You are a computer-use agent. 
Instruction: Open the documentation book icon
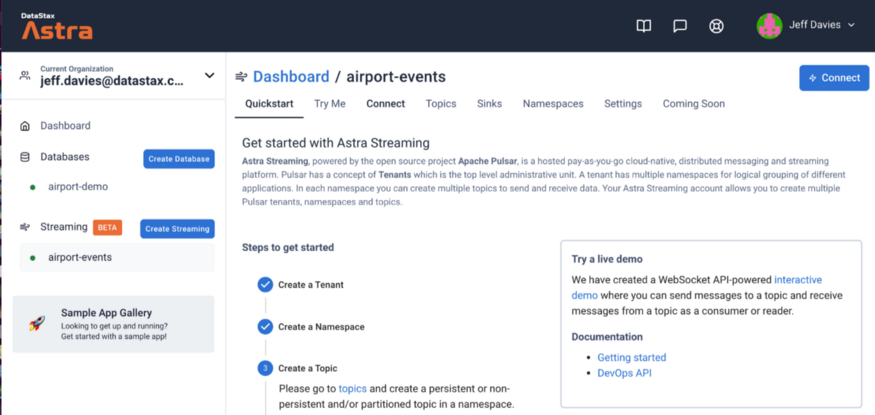644,26
